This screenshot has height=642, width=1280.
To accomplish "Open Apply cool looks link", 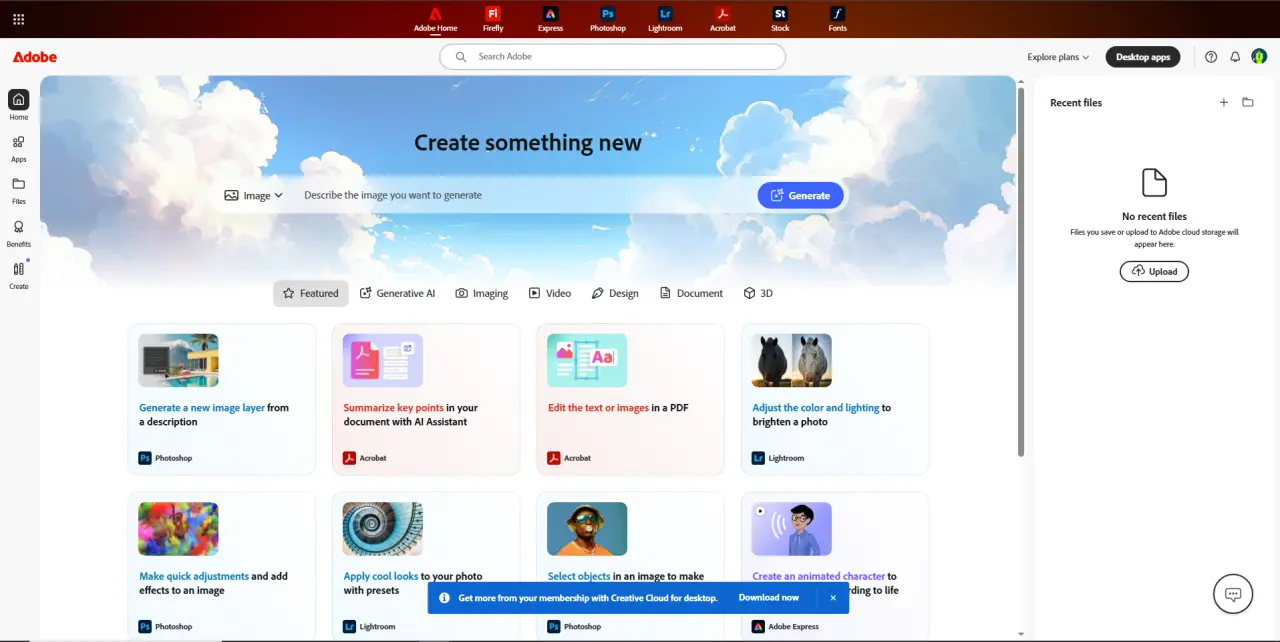I will [x=380, y=576].
